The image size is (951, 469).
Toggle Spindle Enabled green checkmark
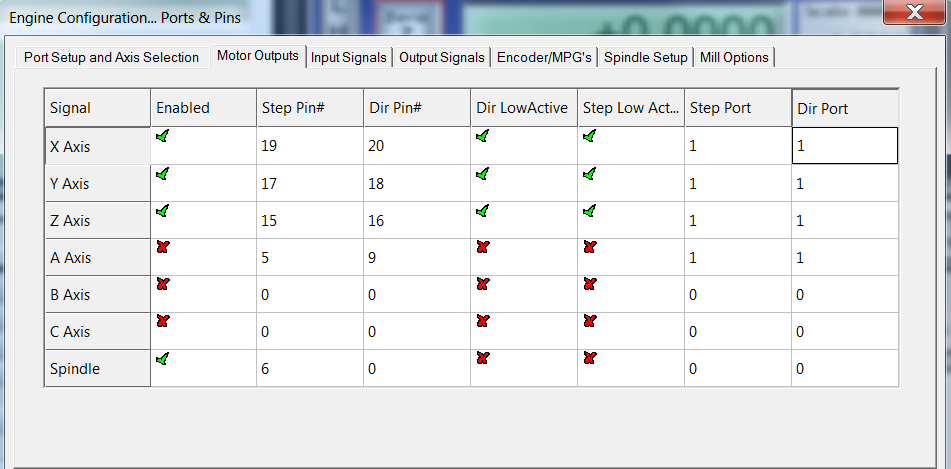coord(162,358)
